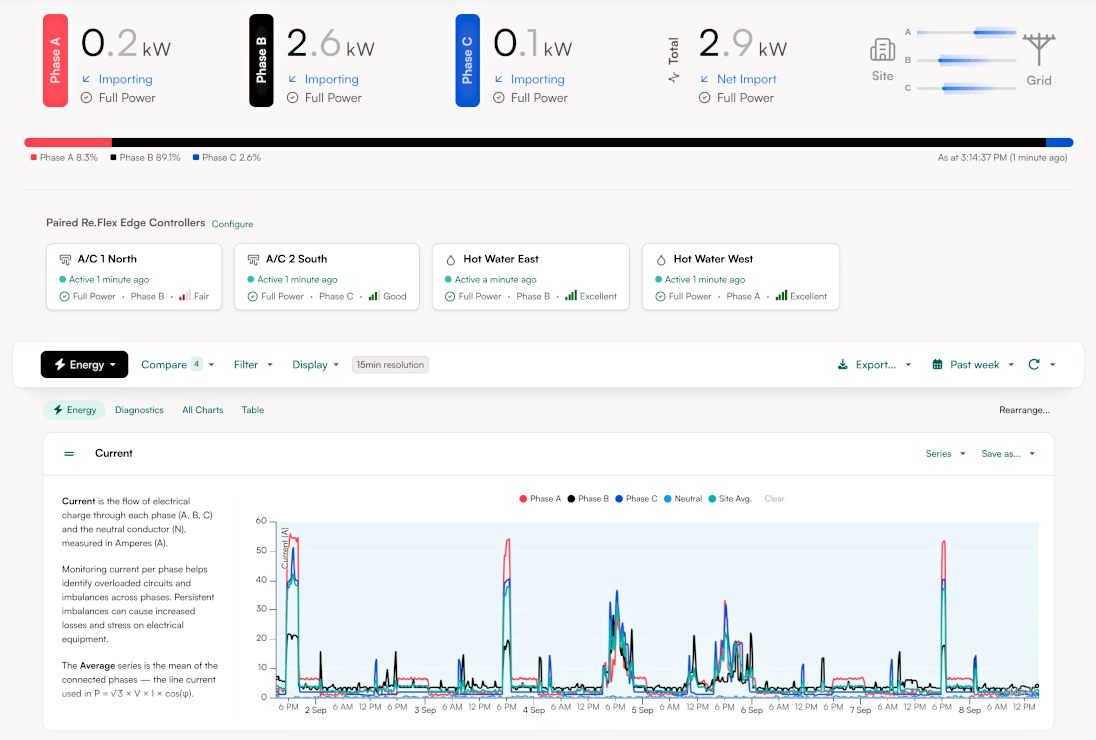This screenshot has height=740, width=1096.
Task: Click the Grid pylon icon
Action: 1039,49
